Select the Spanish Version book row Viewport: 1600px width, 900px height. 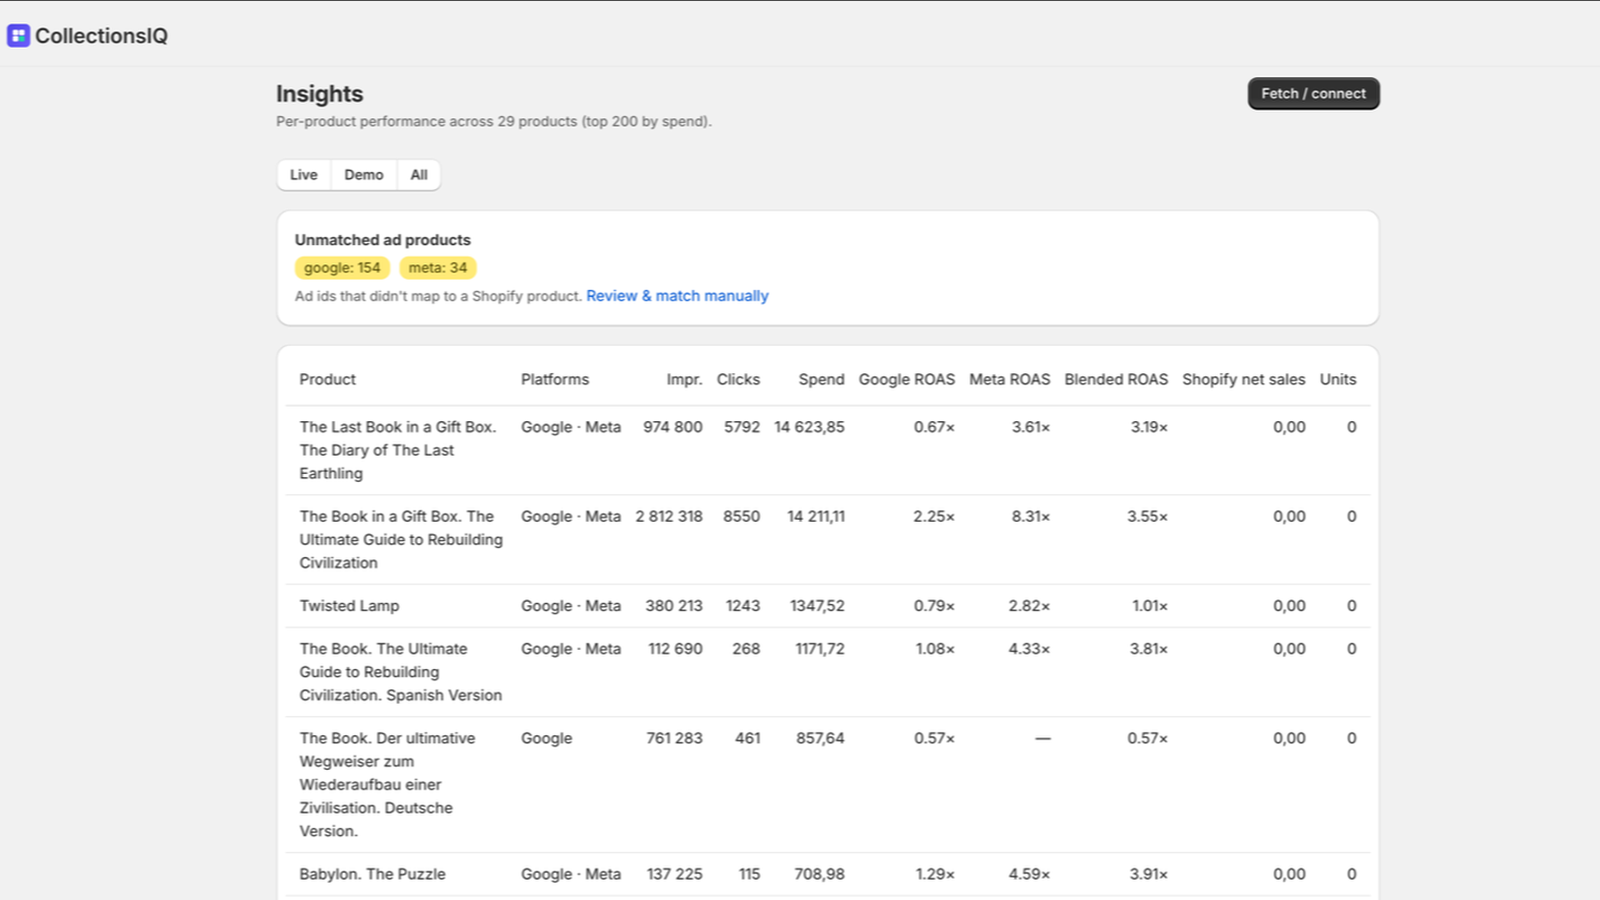[828, 672]
